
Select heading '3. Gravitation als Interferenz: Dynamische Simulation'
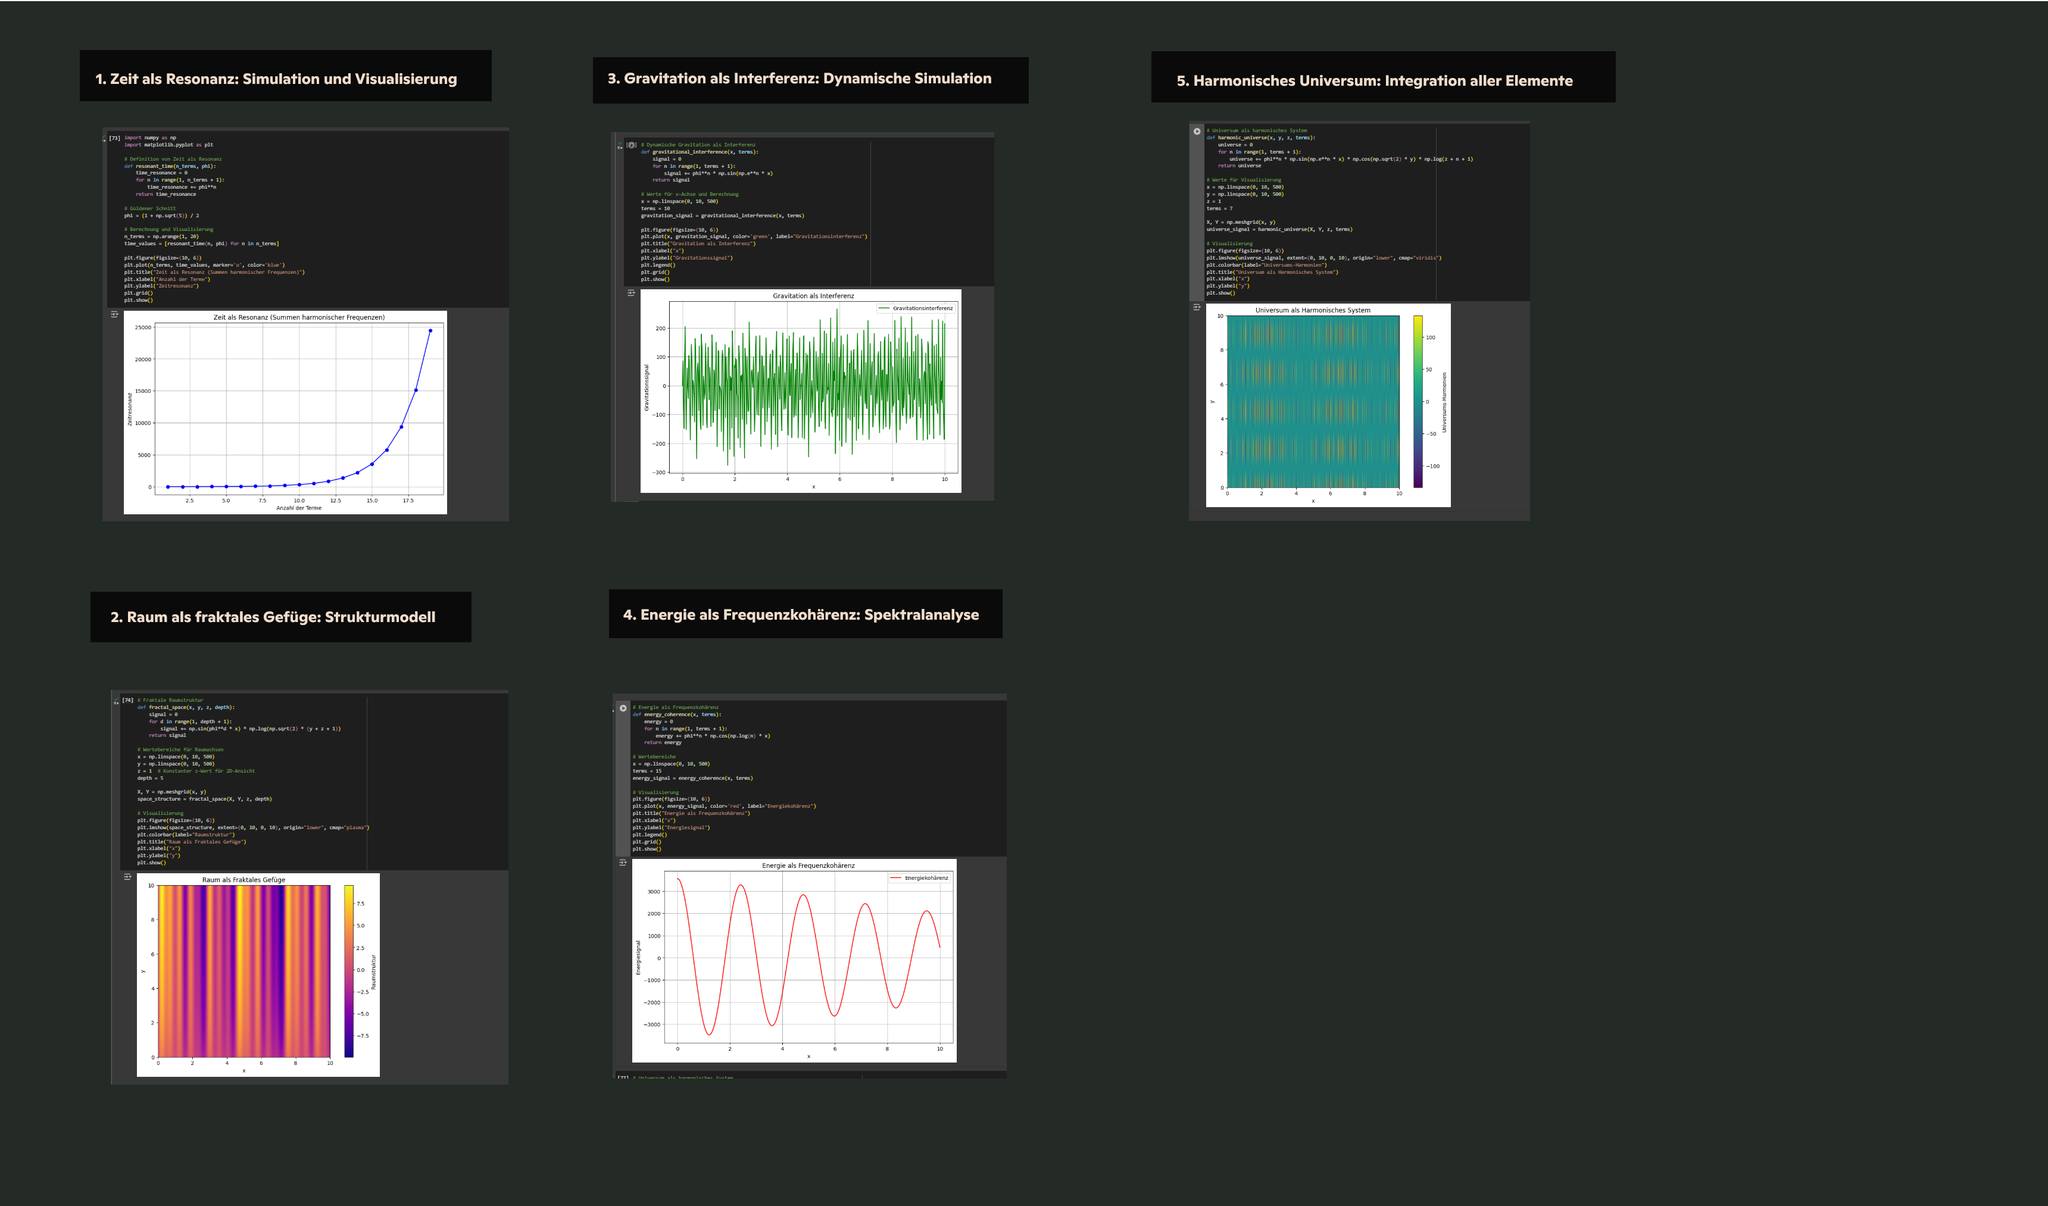click(x=799, y=78)
